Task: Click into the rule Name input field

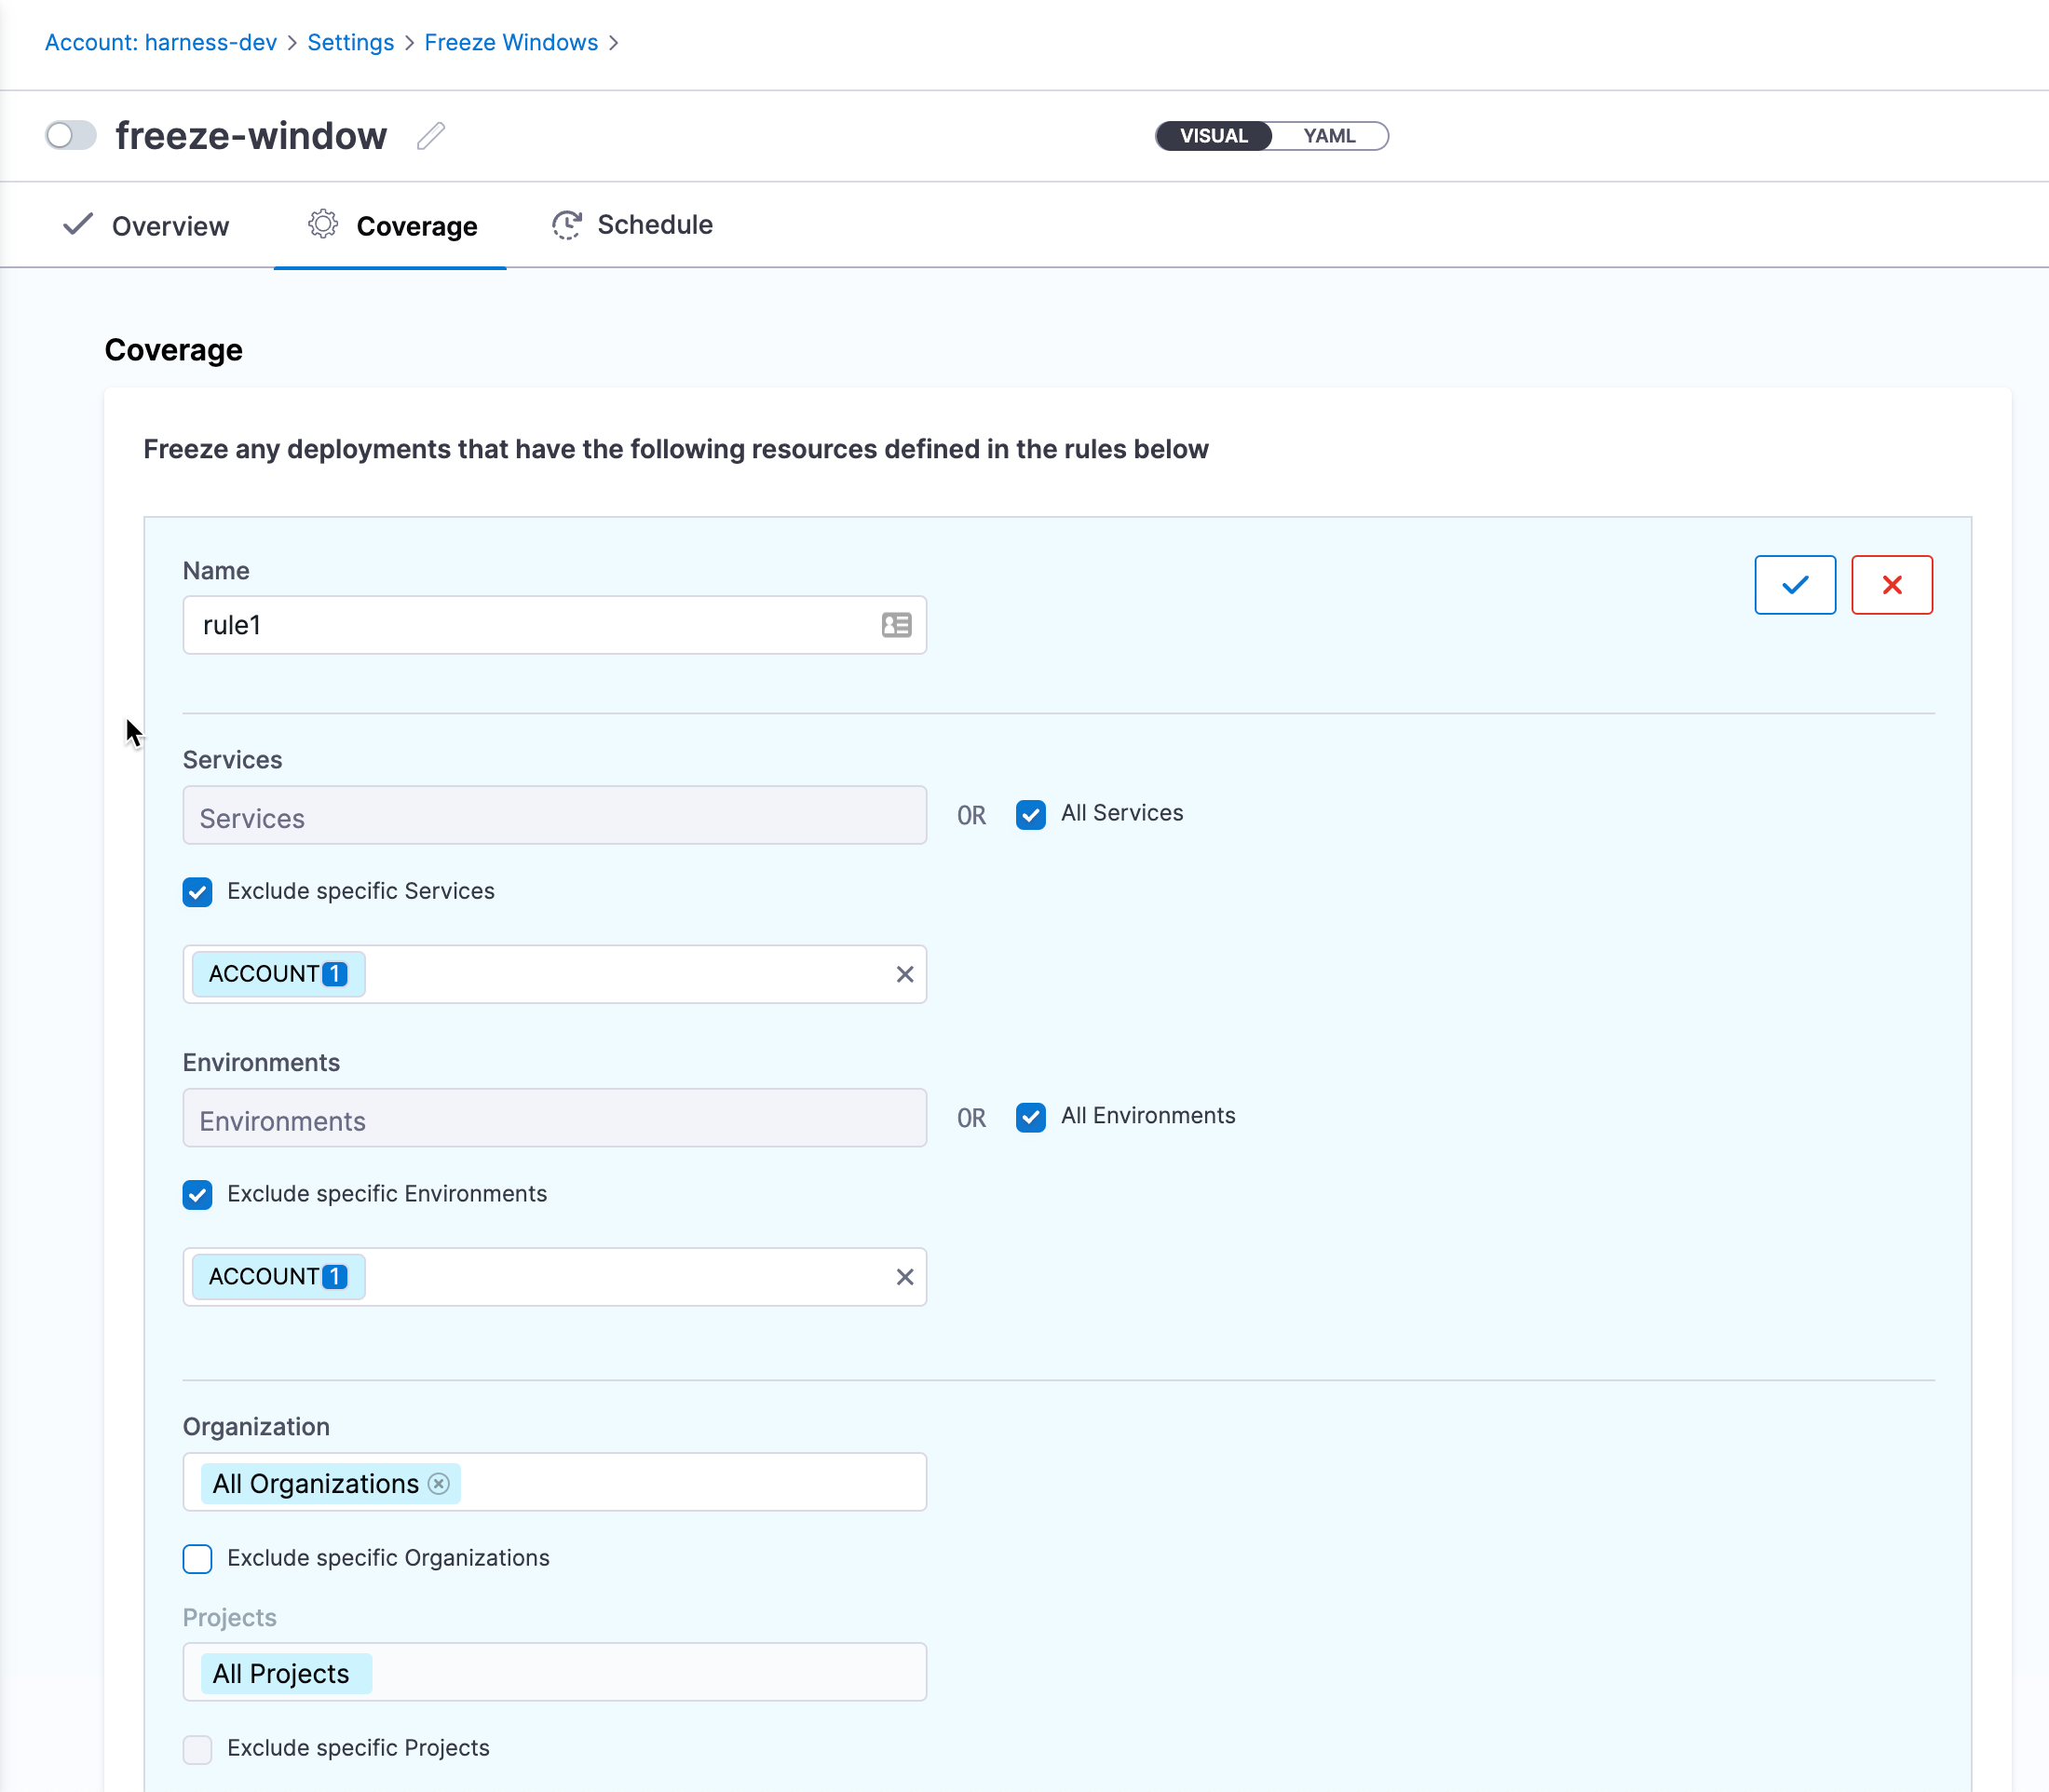Action: 530,626
